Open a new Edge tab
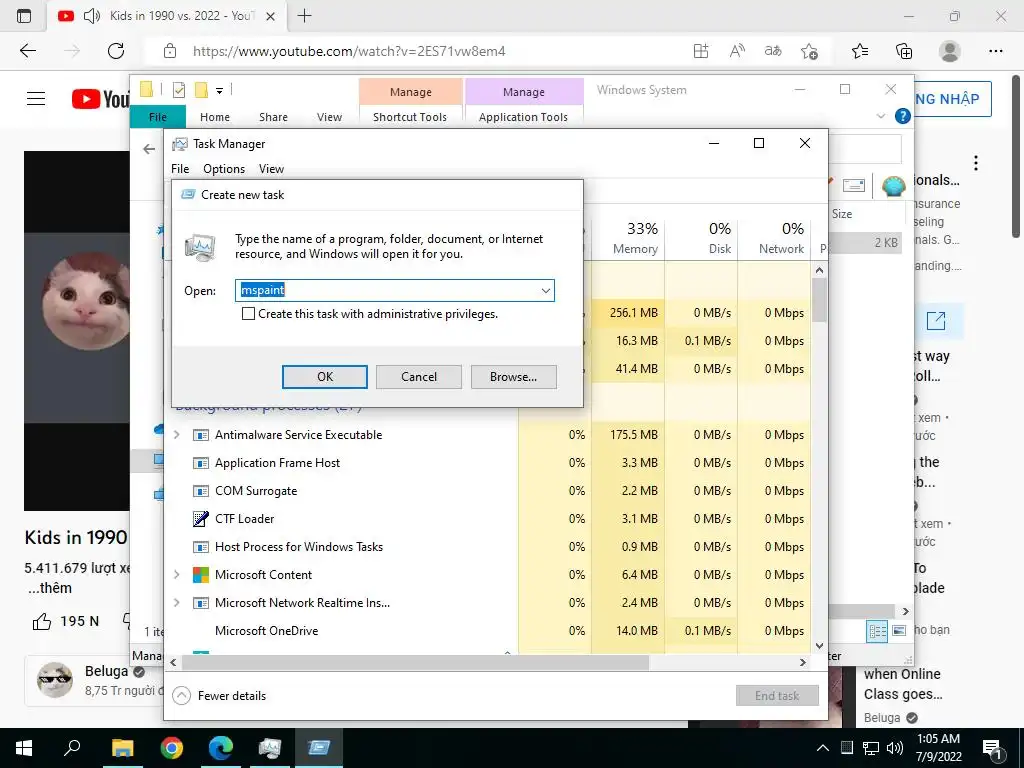1024x768 pixels. point(304,16)
